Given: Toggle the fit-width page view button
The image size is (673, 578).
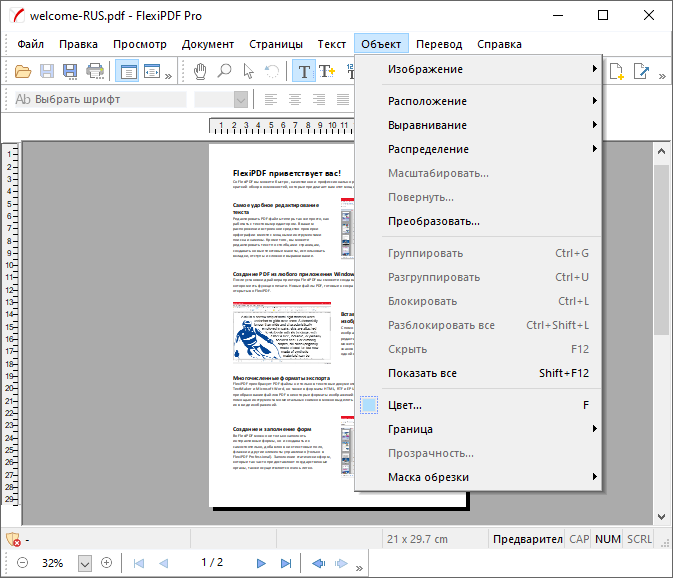Looking at the screenshot, I should point(151,71).
